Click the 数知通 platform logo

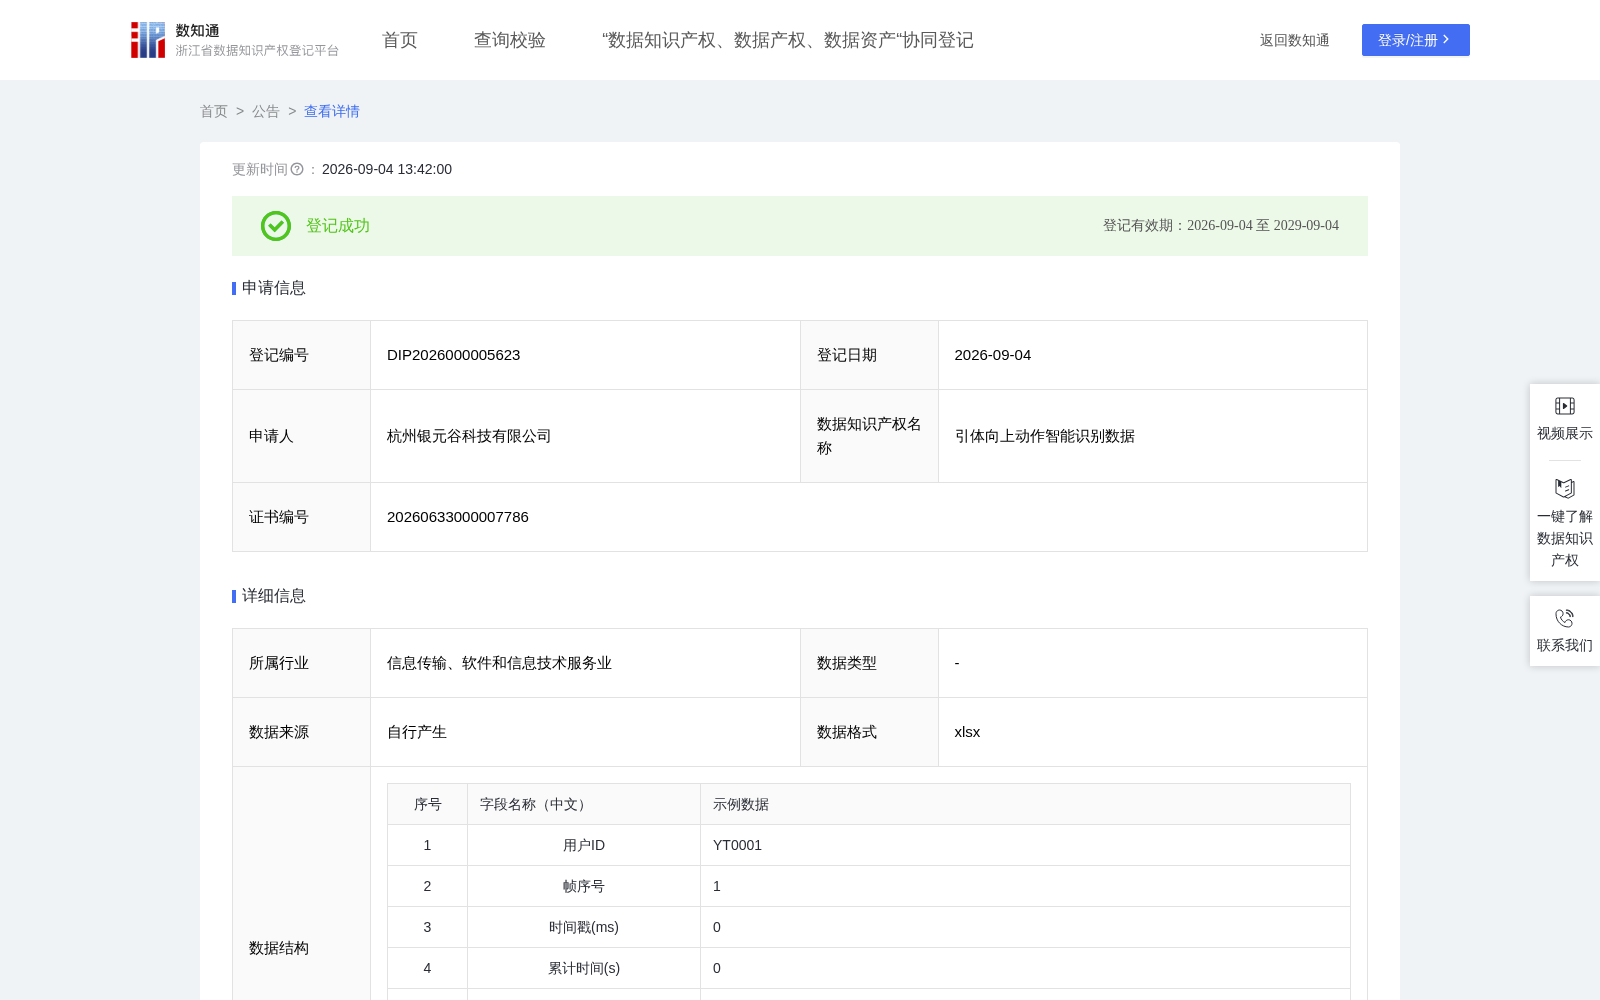tap(234, 40)
